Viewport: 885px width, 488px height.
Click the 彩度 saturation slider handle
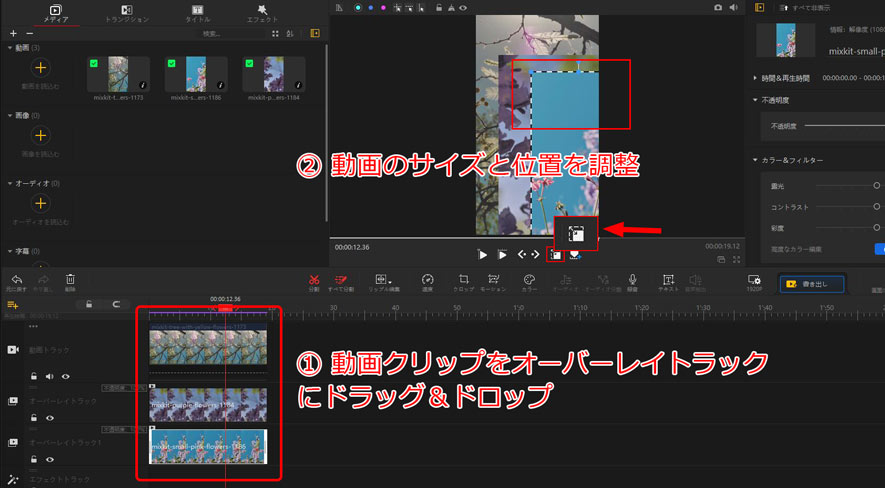coord(877,227)
